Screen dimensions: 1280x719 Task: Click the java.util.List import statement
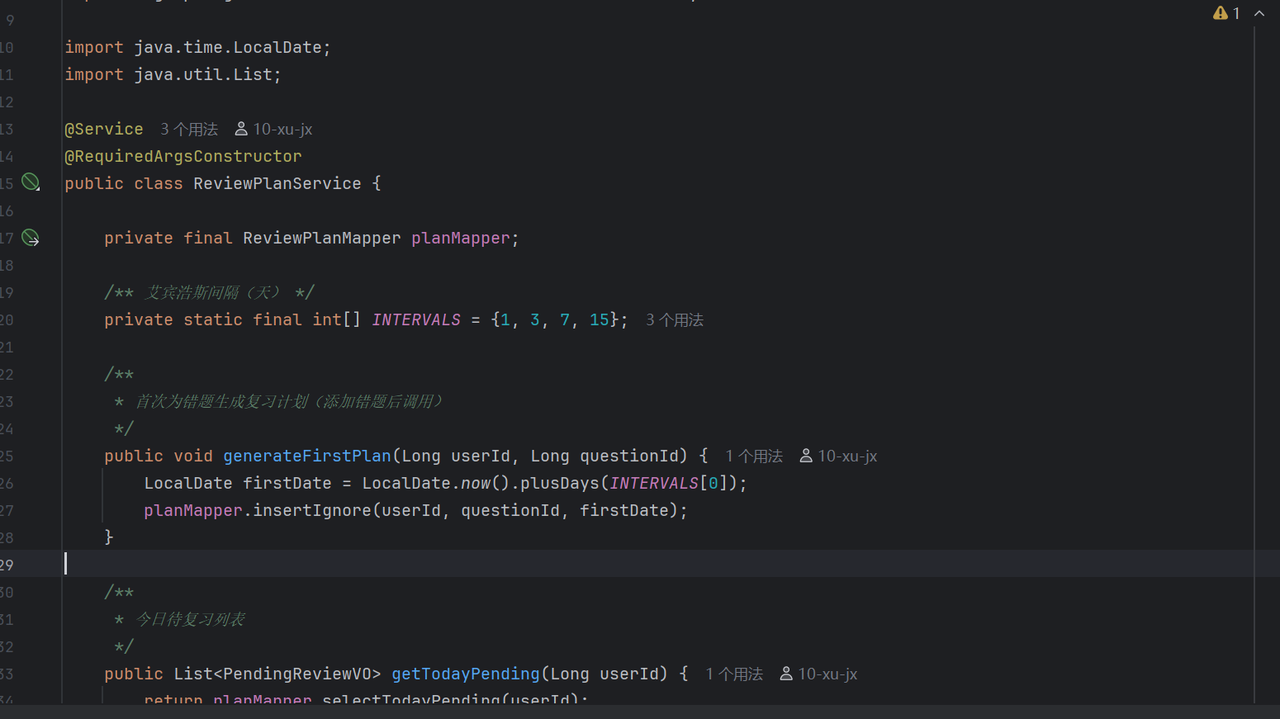coord(173,74)
